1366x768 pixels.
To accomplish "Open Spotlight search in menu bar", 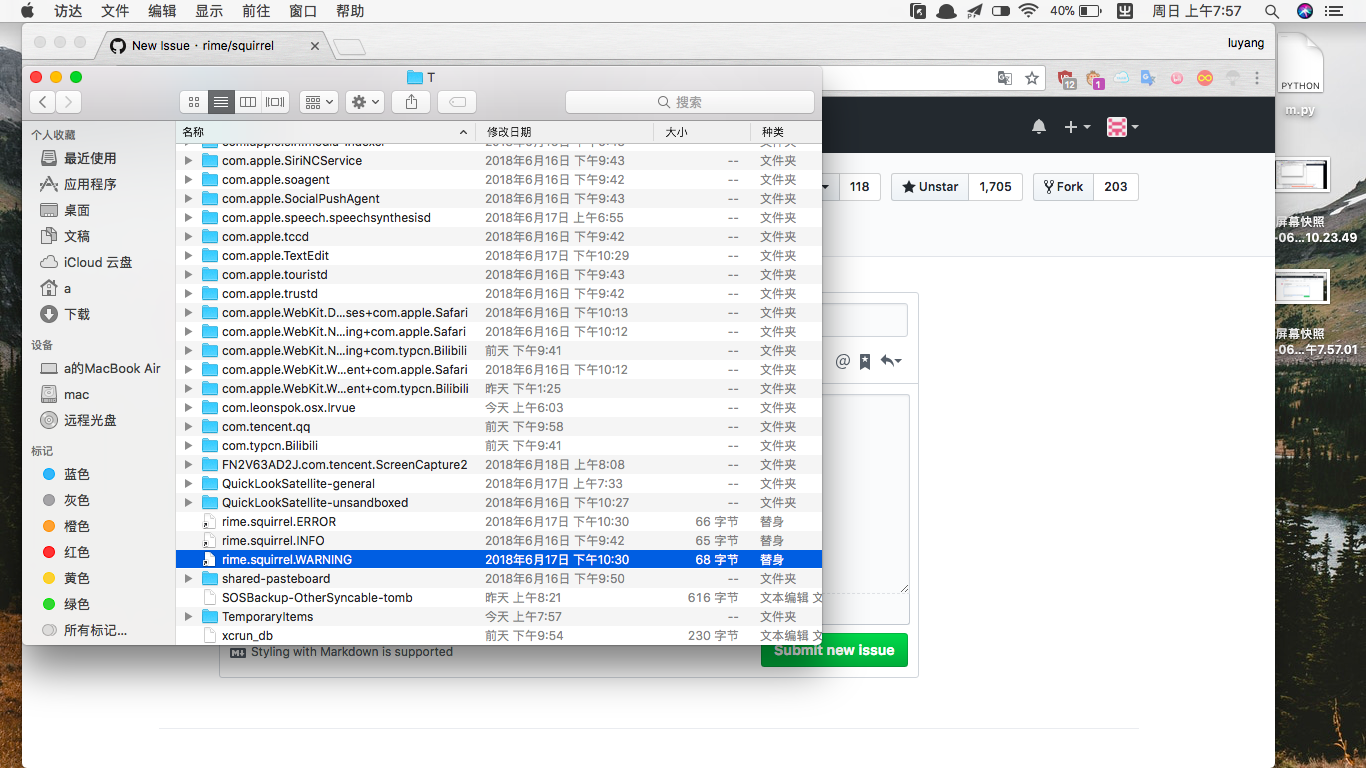I will pyautogui.click(x=1272, y=11).
